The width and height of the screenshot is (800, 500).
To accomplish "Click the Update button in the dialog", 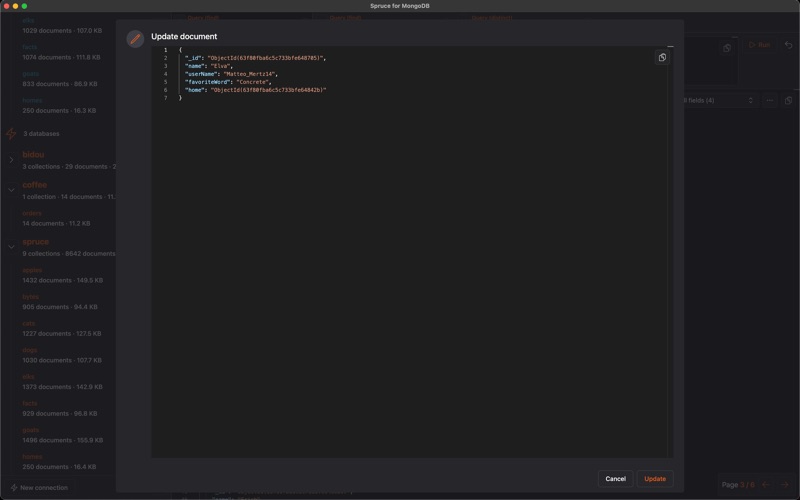I will [655, 479].
